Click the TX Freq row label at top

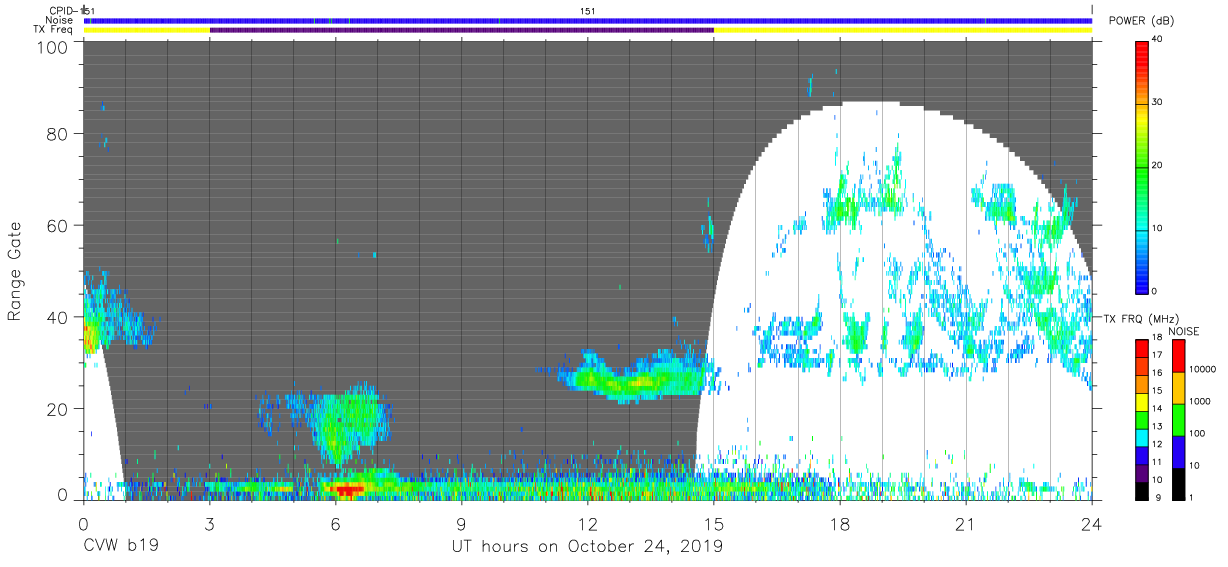point(54,30)
